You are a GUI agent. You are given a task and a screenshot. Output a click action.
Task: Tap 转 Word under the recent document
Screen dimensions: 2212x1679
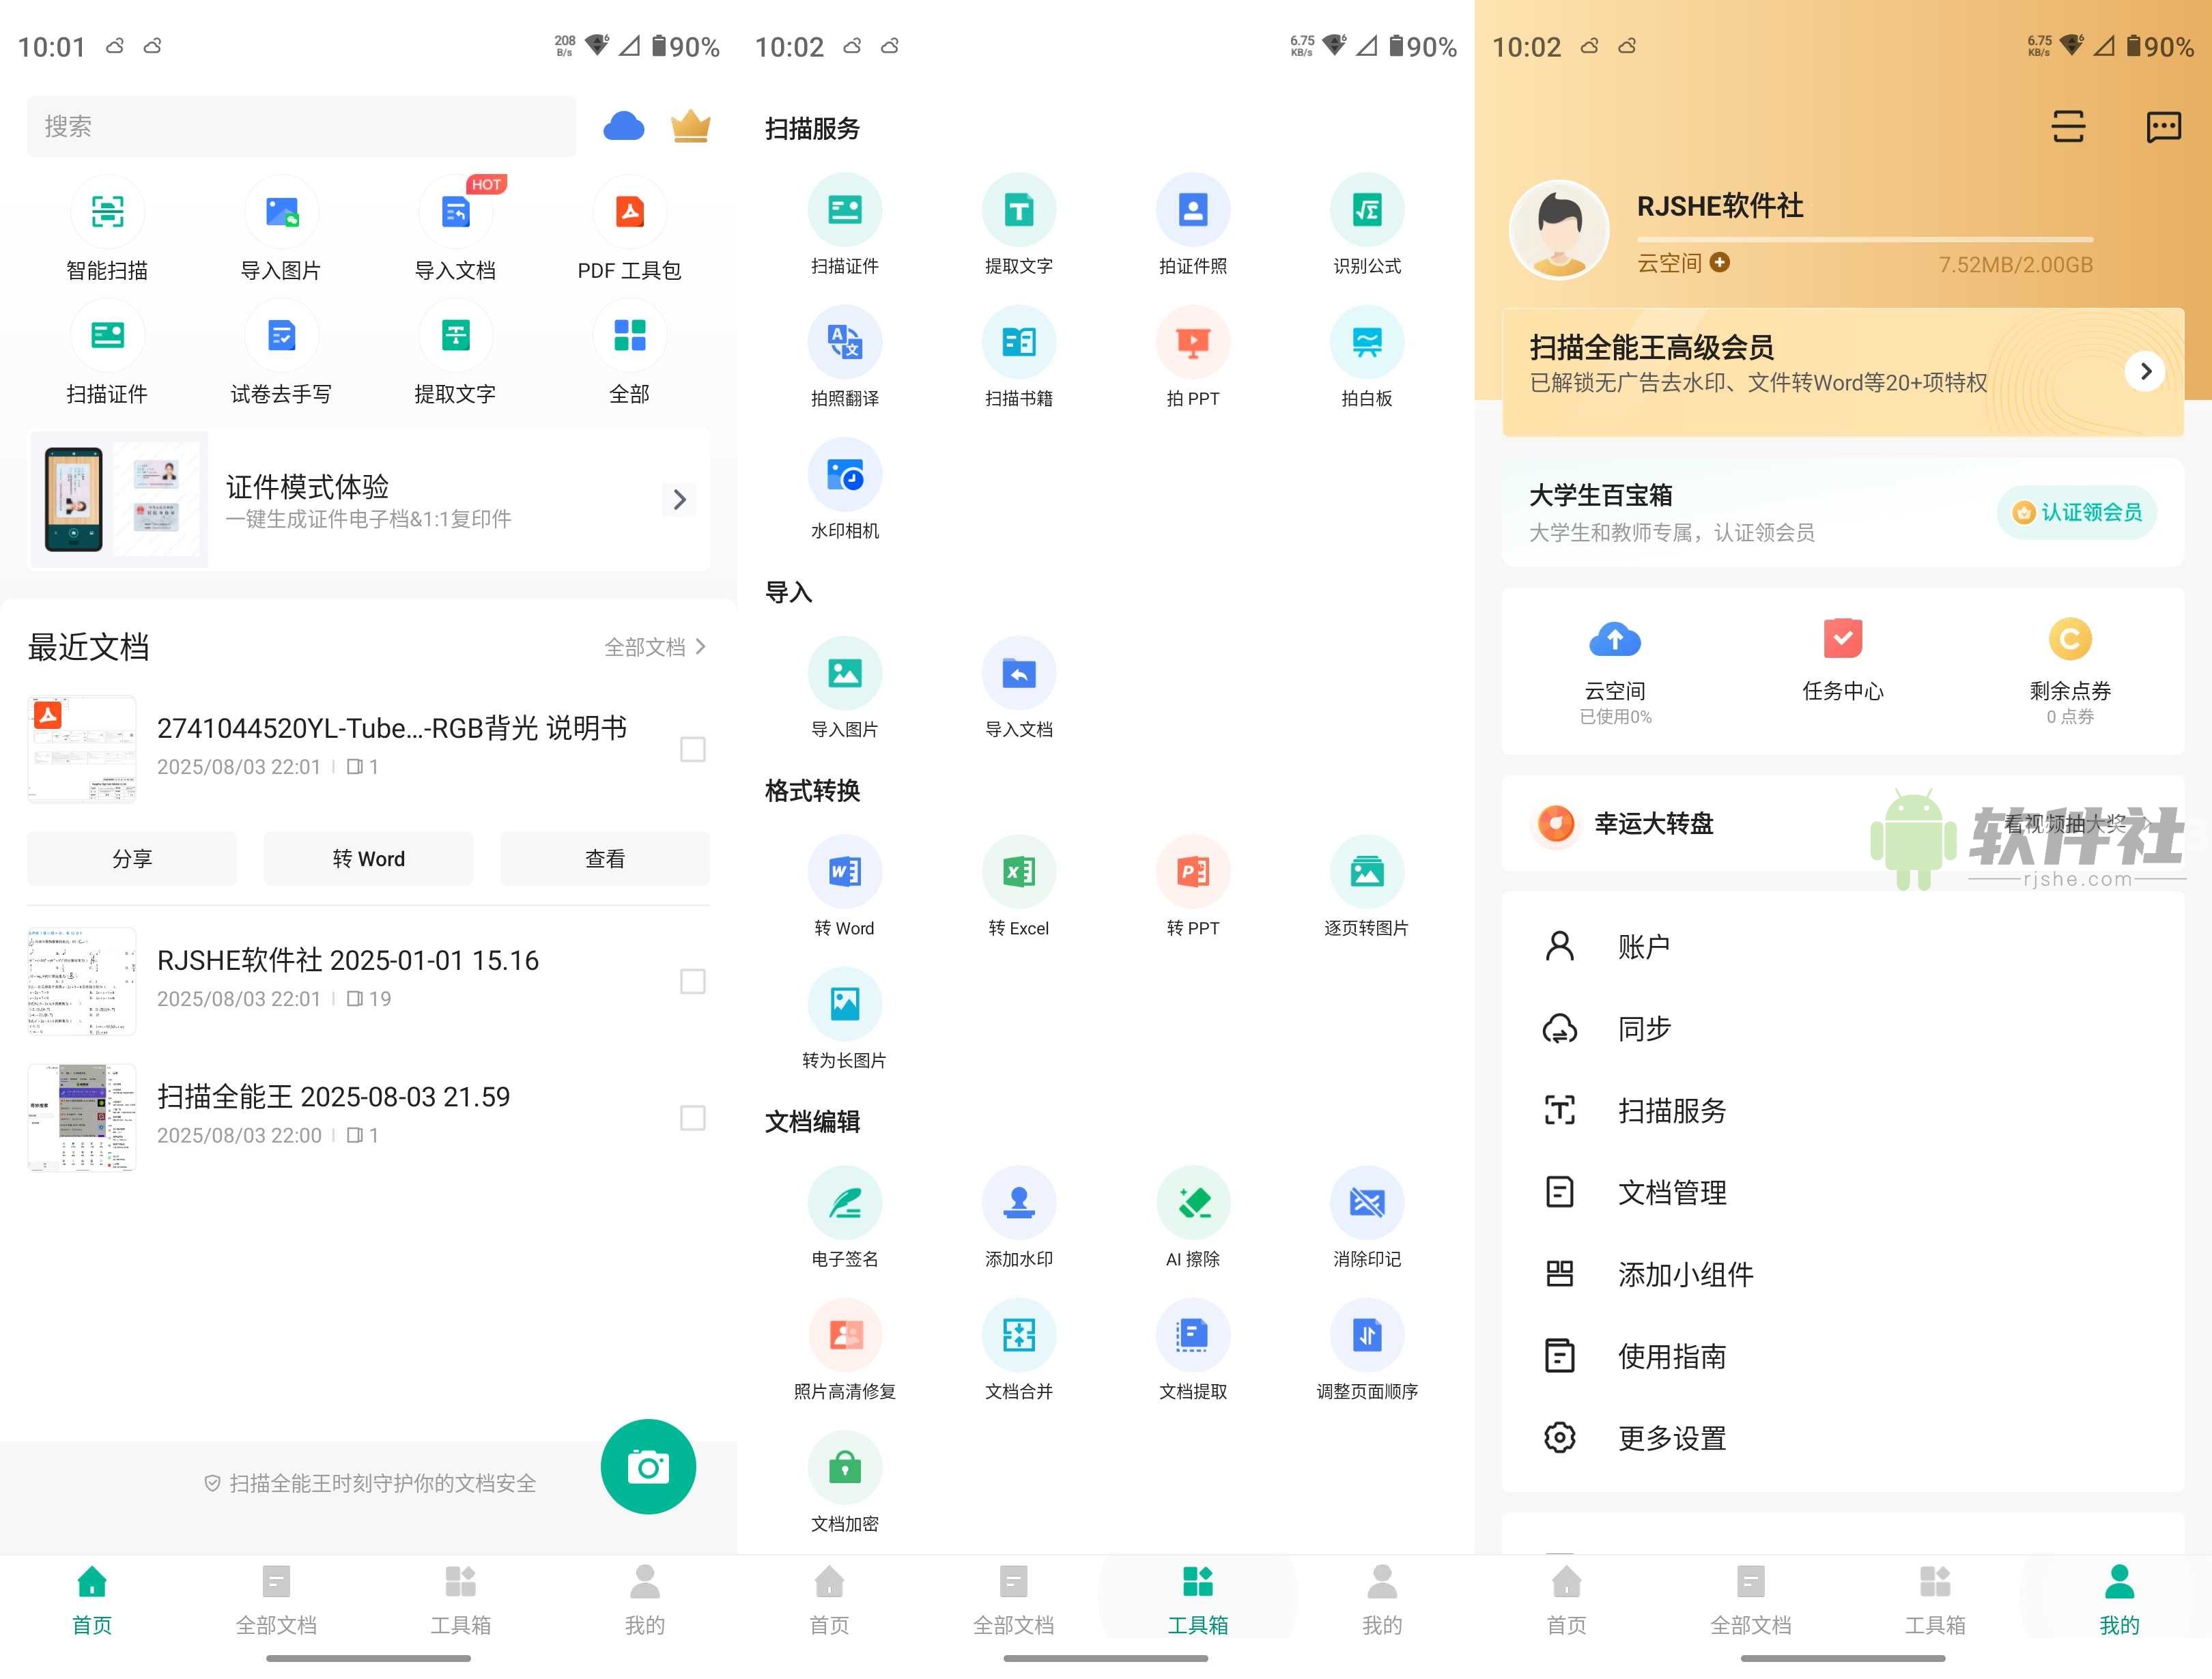pos(367,858)
